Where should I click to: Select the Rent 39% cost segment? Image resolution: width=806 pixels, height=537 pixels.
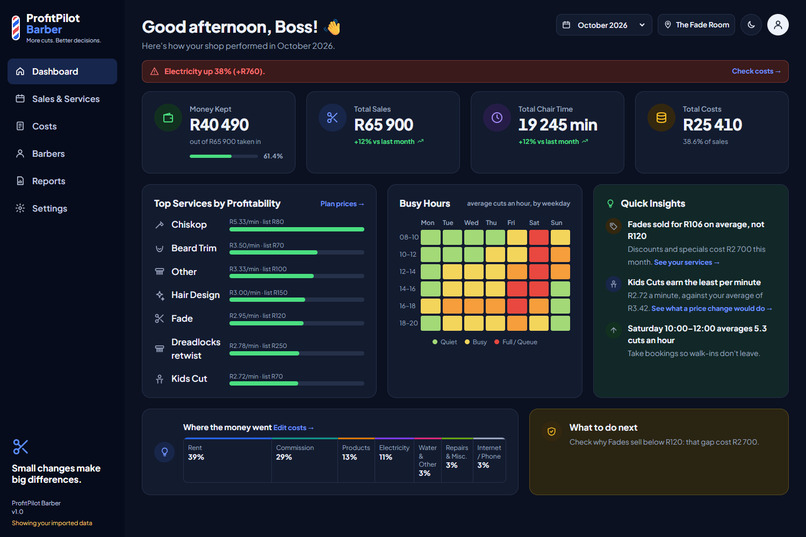[227, 460]
